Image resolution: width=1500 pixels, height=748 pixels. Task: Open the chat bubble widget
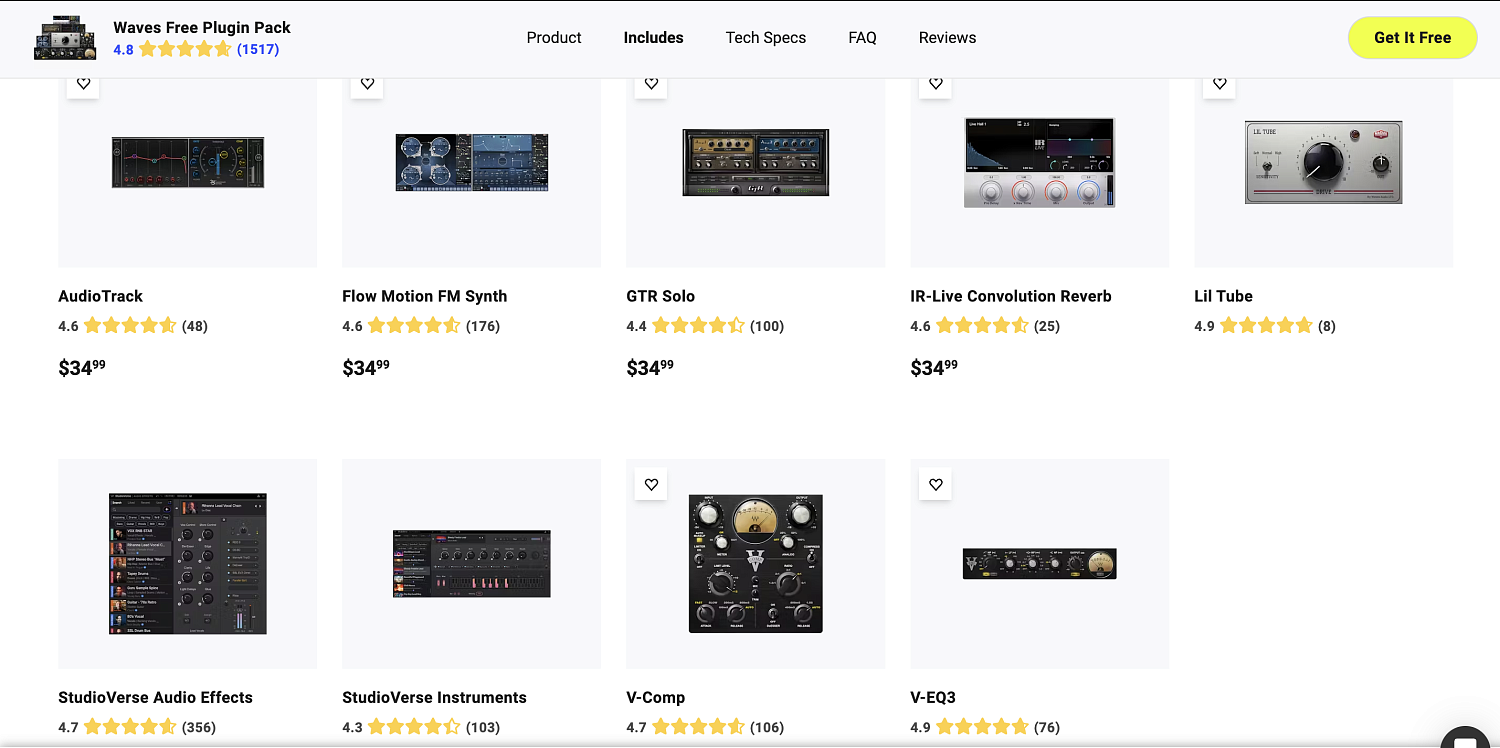click(1465, 738)
